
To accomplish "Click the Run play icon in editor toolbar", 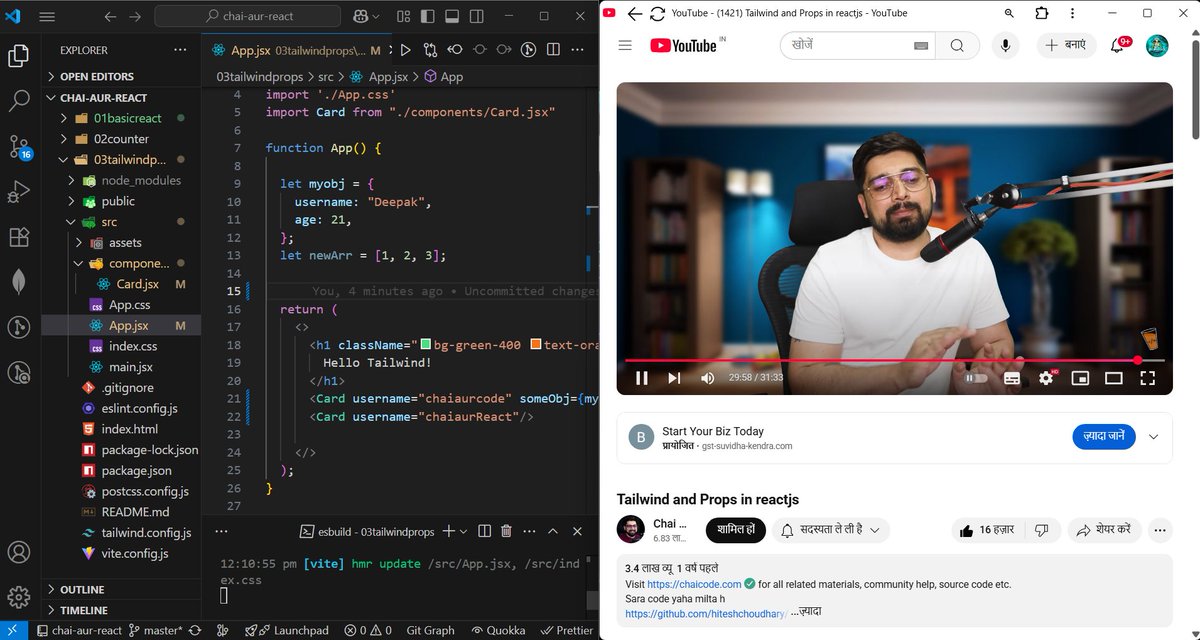I will [405, 50].
